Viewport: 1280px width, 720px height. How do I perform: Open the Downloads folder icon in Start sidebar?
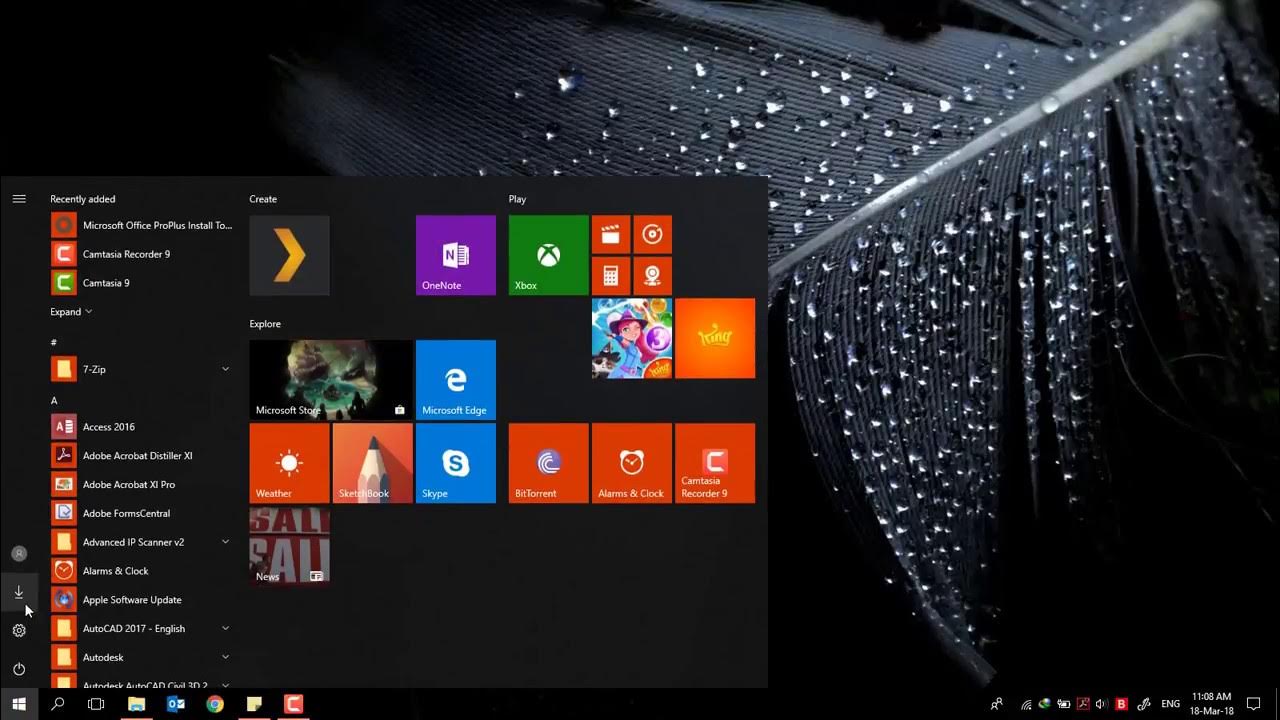tap(19, 592)
